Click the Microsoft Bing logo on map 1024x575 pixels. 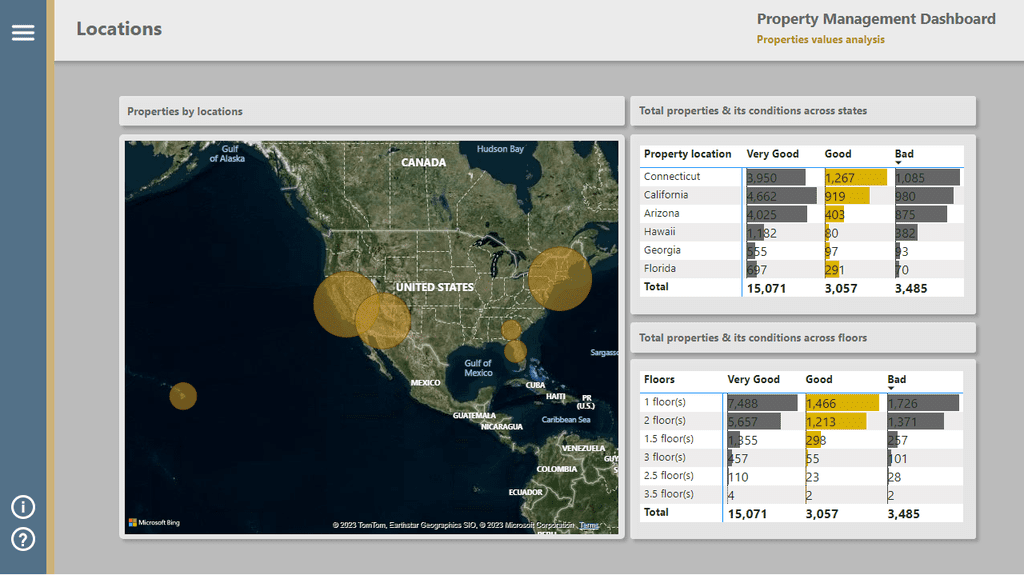[154, 523]
